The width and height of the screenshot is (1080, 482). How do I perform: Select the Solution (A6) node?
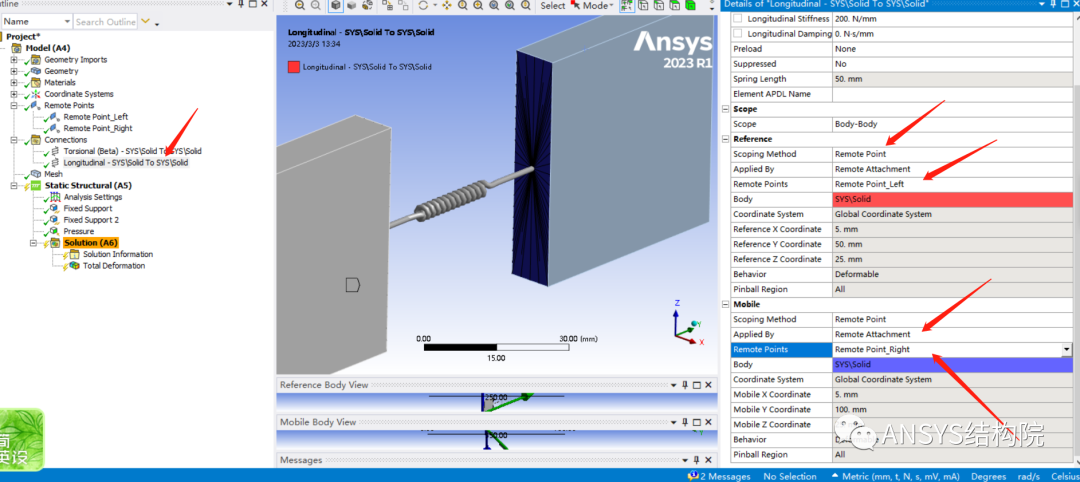pyautogui.click(x=90, y=243)
